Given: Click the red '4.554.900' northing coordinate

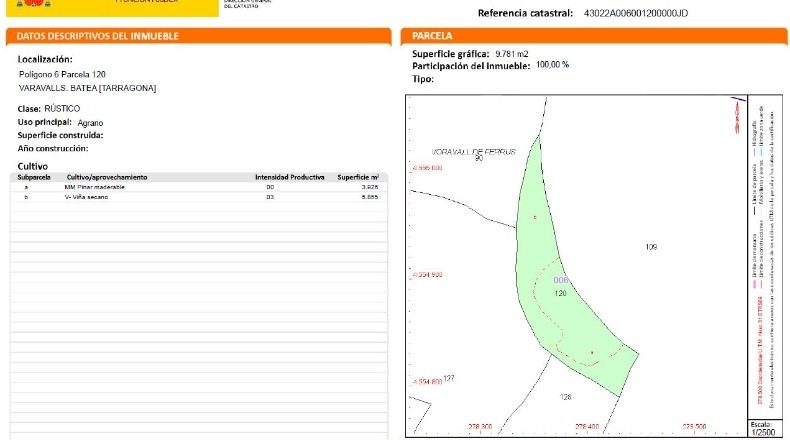Looking at the screenshot, I should (x=427, y=275).
